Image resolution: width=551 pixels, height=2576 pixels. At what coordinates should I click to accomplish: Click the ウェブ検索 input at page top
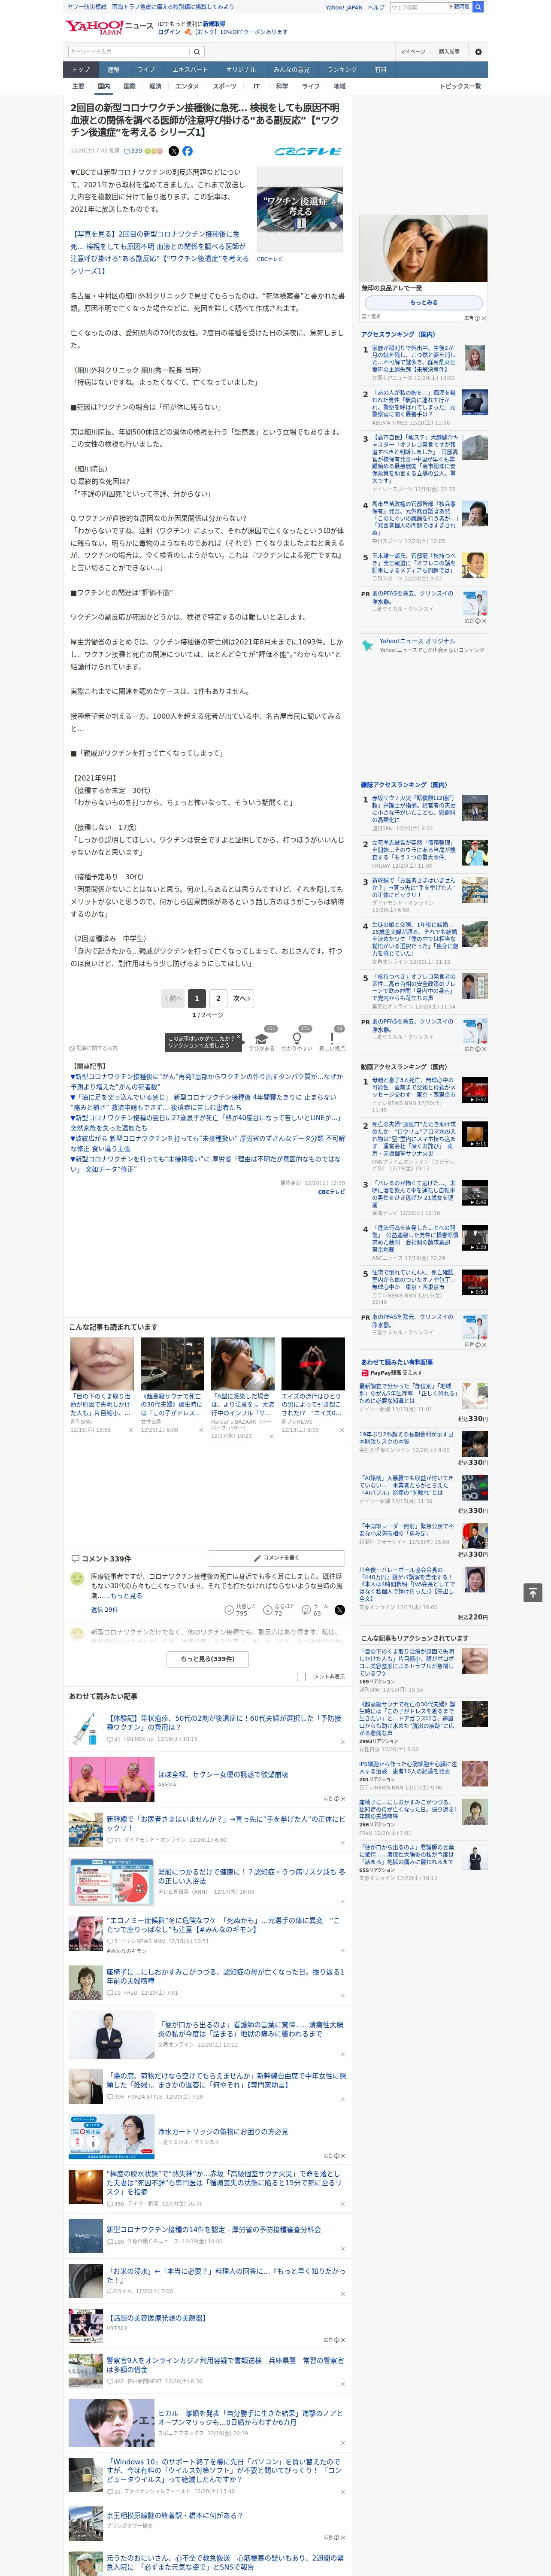[417, 7]
